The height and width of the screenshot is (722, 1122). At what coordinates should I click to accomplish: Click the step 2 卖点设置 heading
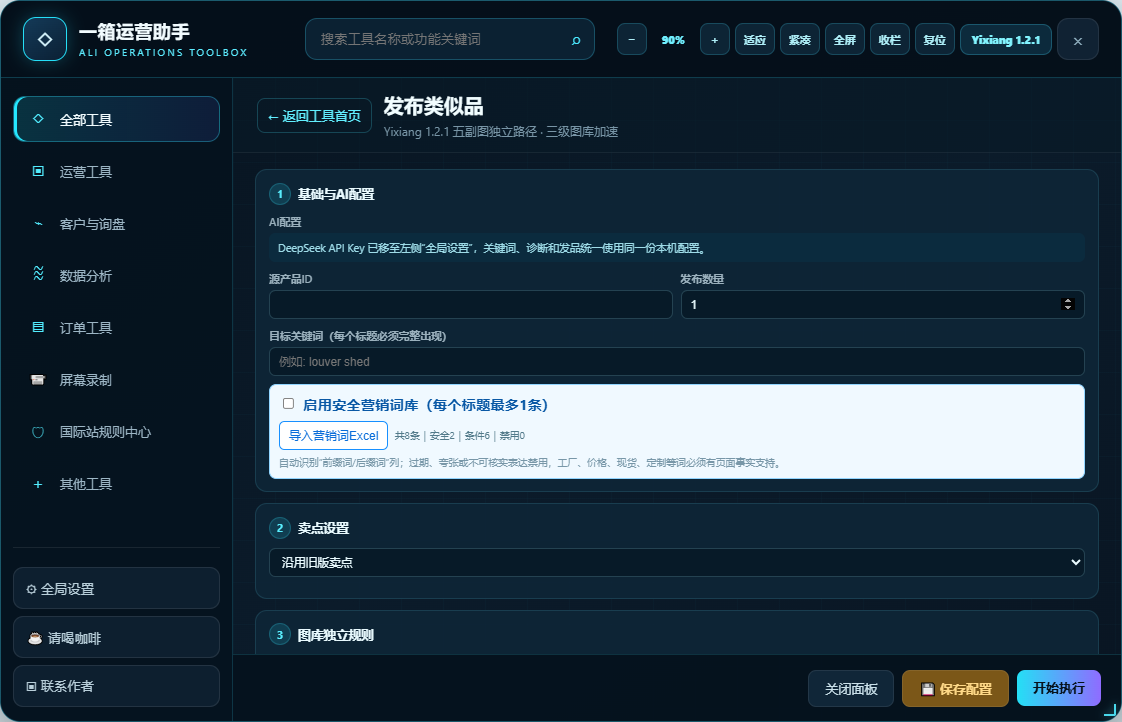coord(323,528)
